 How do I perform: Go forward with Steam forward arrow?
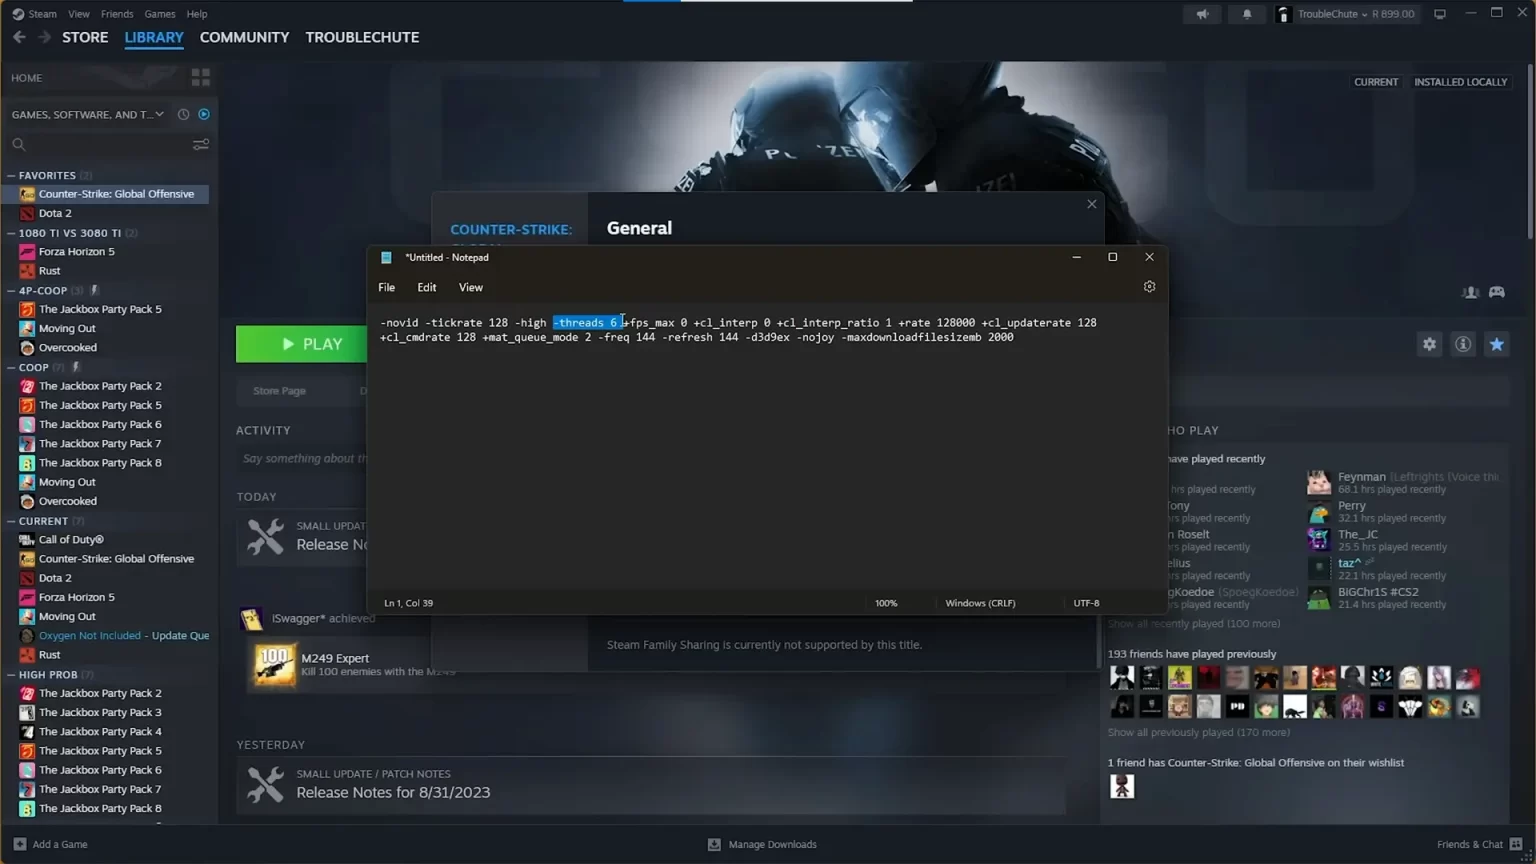pos(44,37)
